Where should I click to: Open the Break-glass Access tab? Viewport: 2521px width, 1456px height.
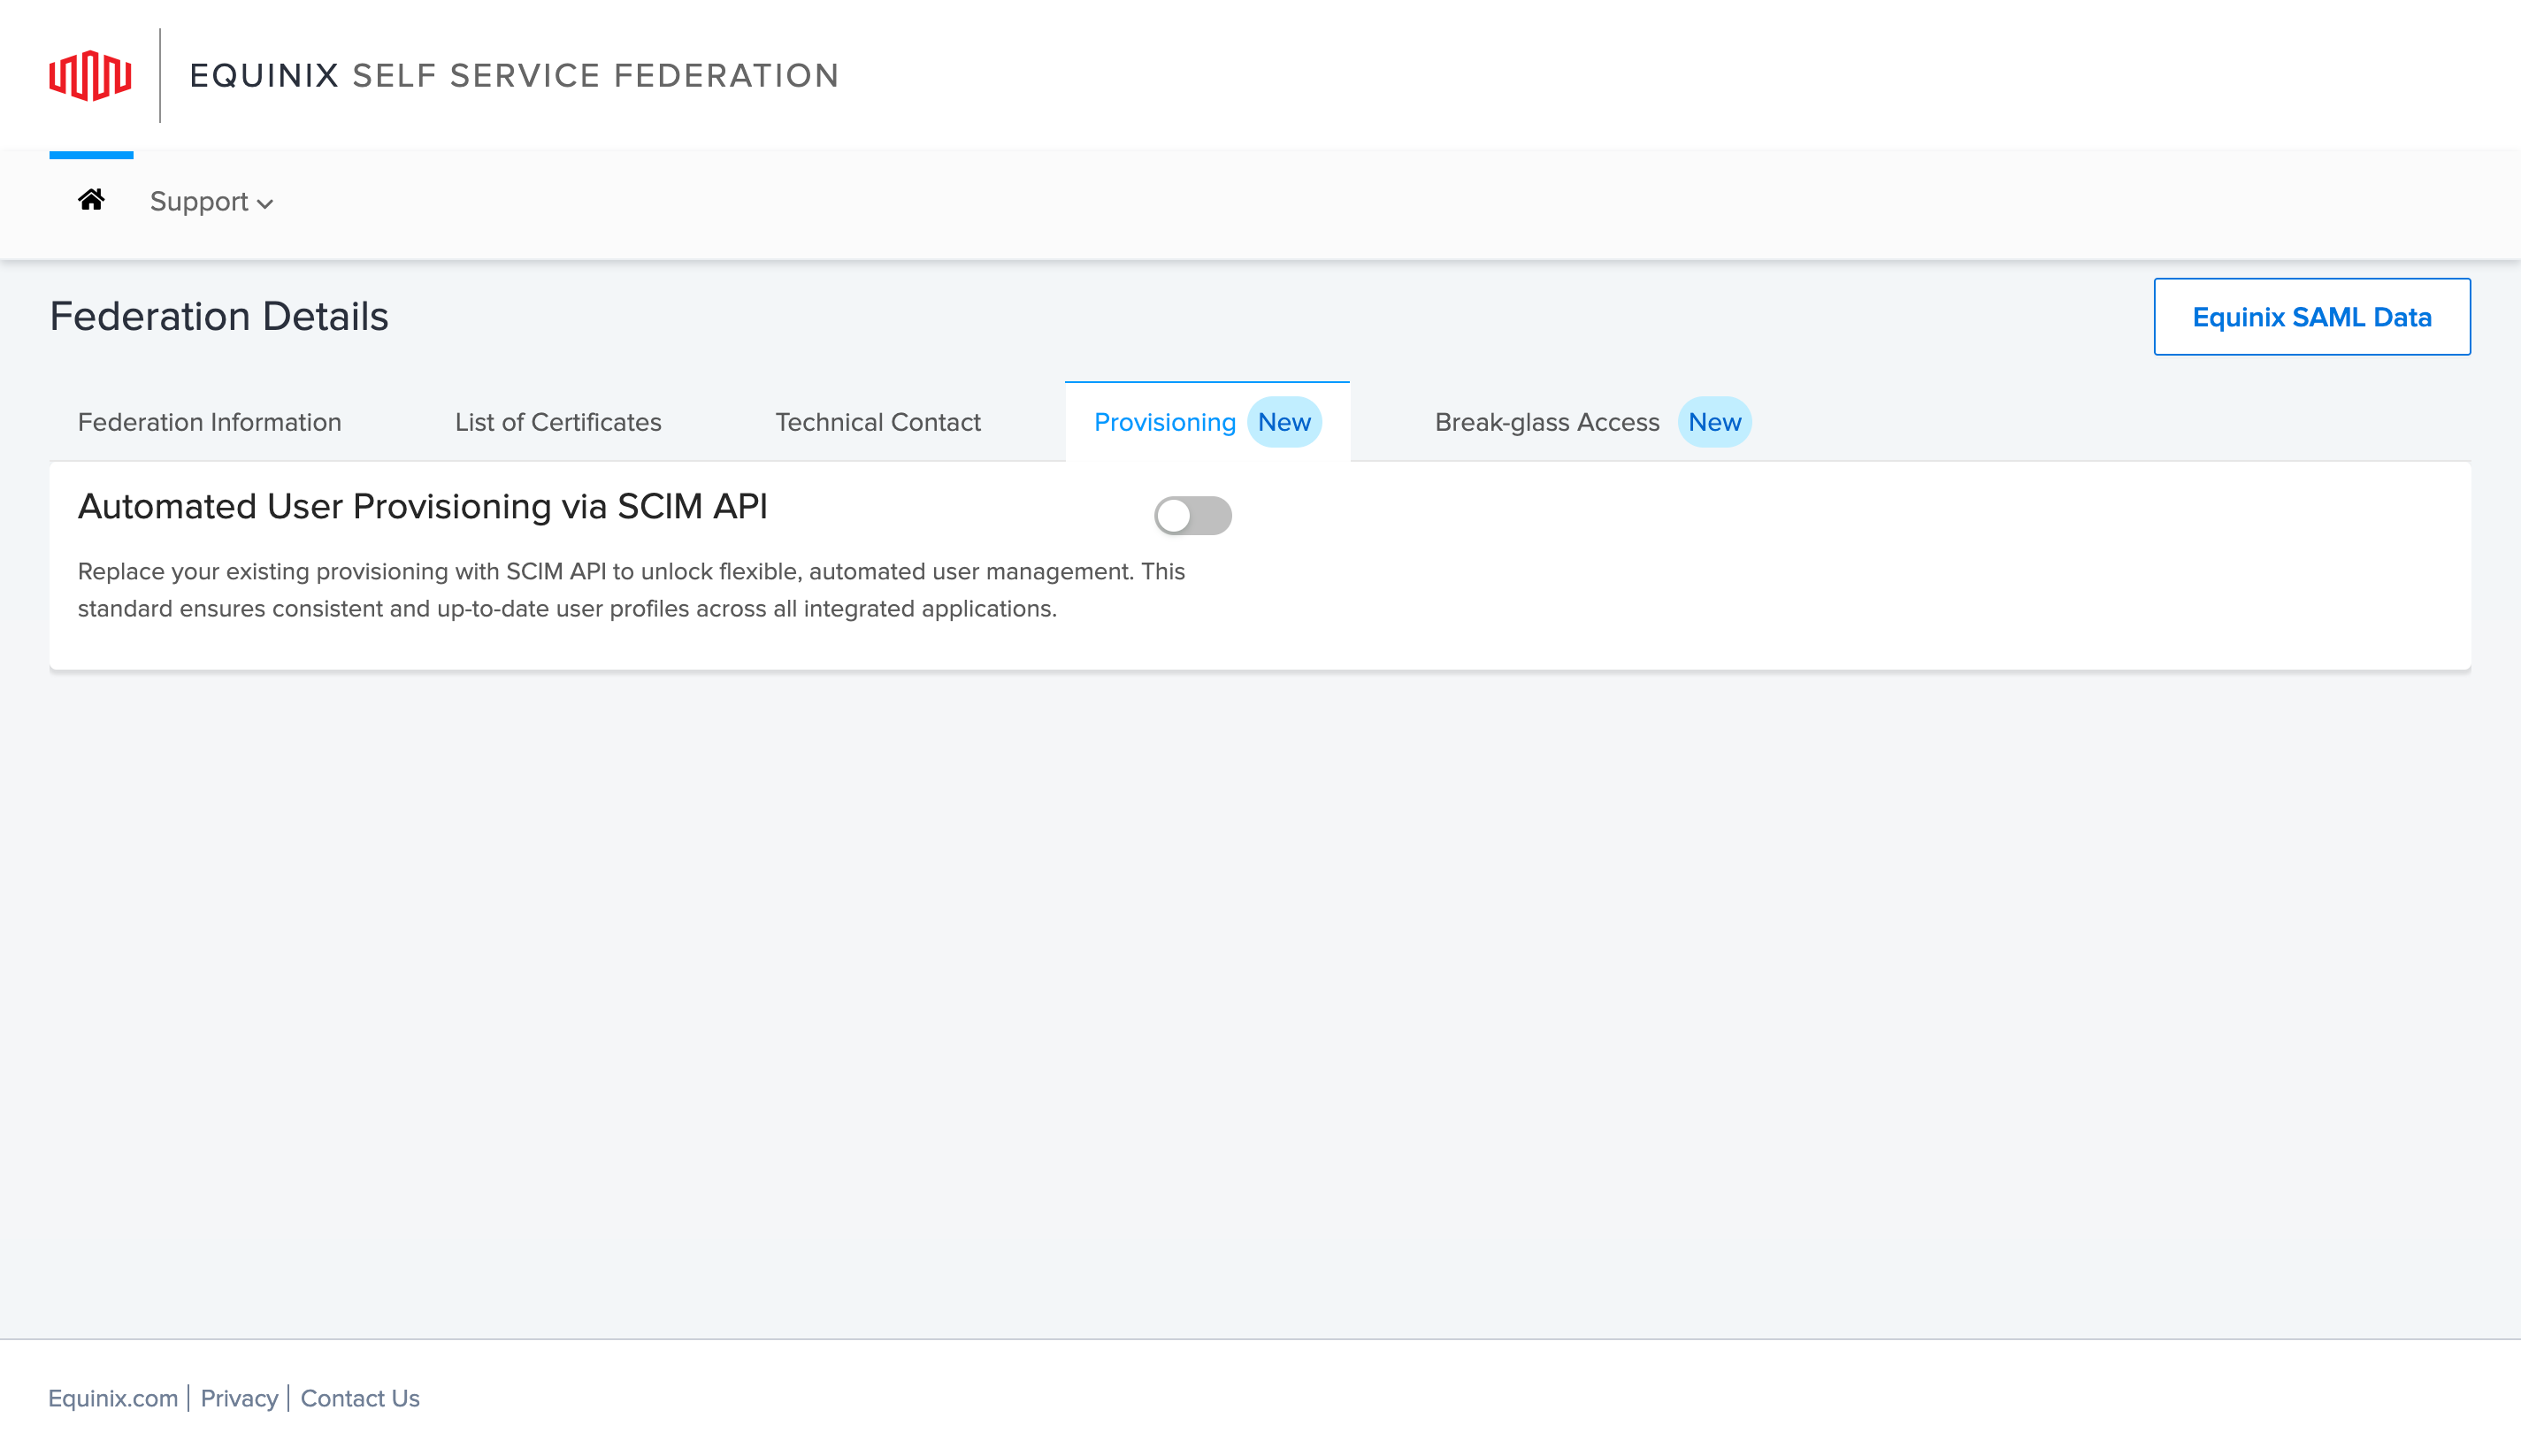coord(1592,422)
